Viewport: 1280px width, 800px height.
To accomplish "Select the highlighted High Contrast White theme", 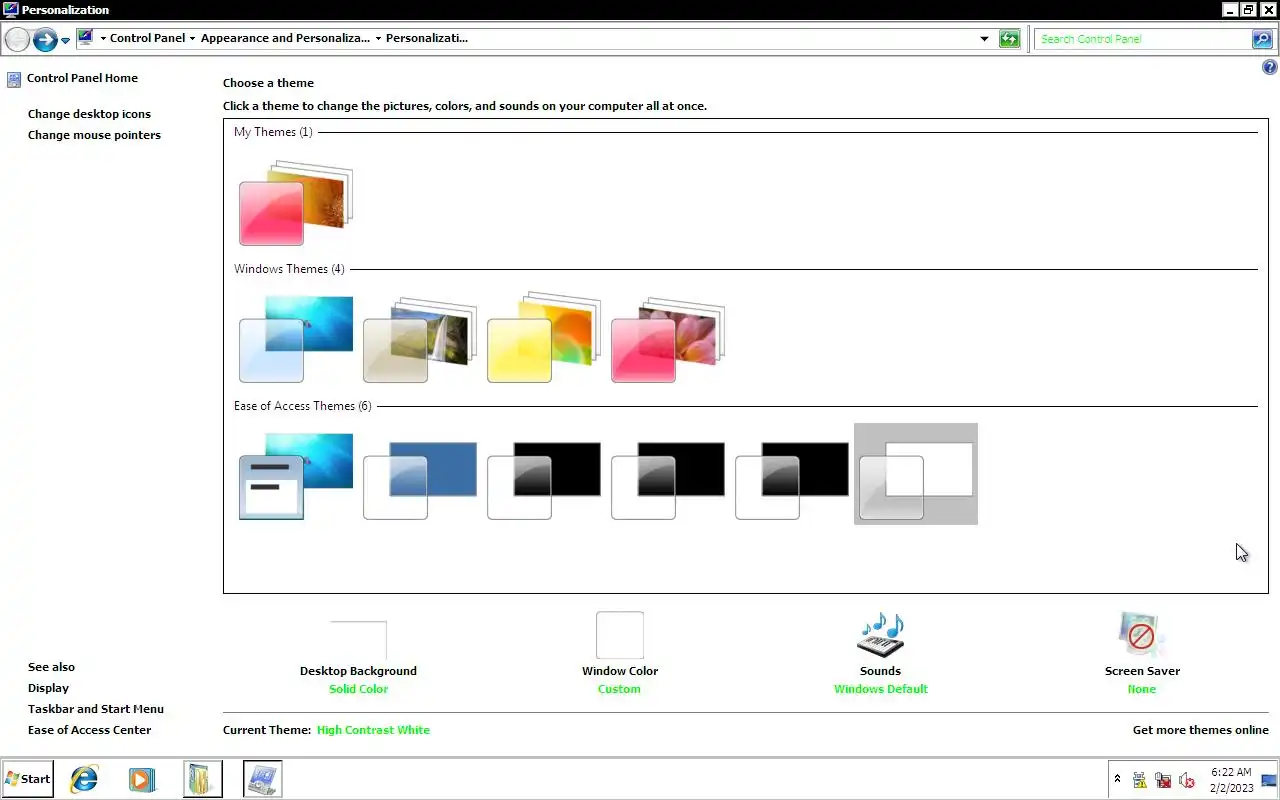I will [x=916, y=474].
